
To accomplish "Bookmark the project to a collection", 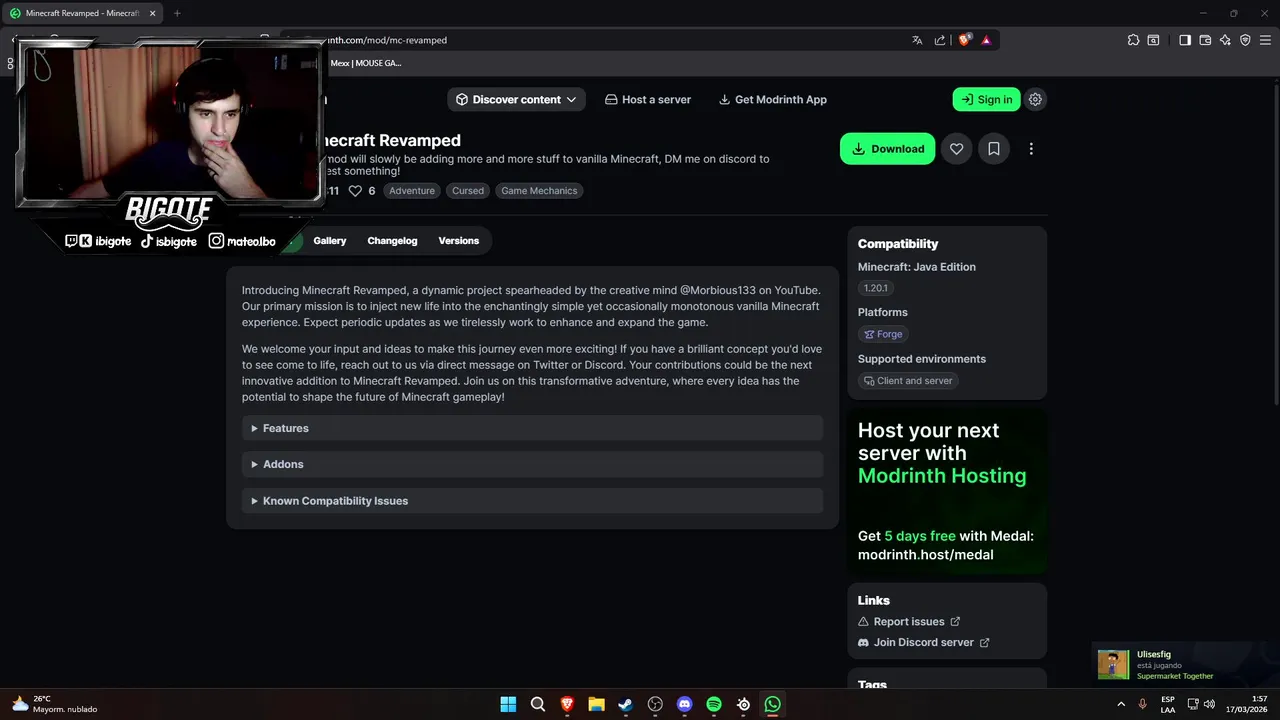I will click(994, 149).
